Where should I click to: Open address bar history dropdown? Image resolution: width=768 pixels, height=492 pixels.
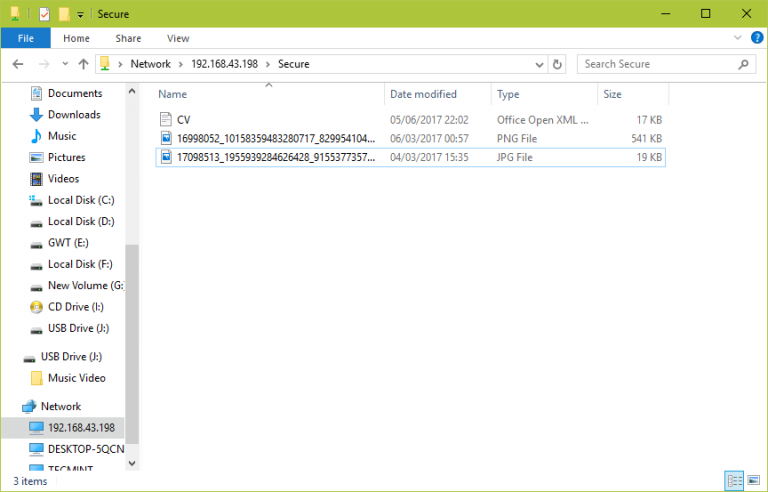(538, 64)
